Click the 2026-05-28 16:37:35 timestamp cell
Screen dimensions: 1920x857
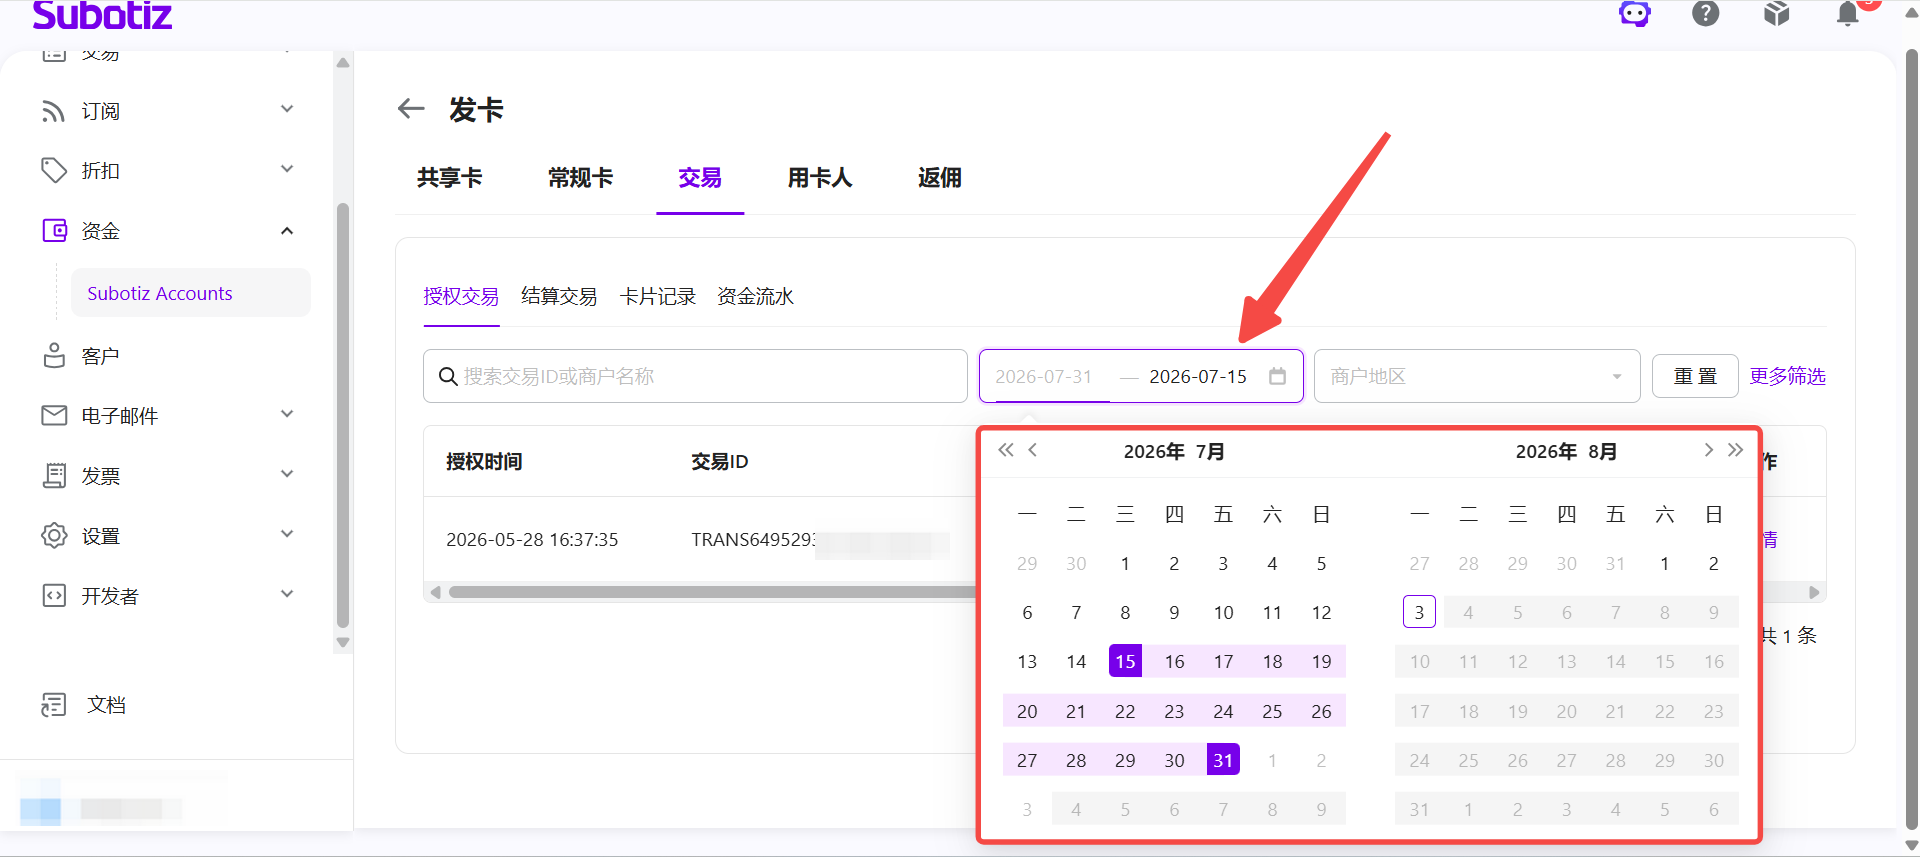532,539
